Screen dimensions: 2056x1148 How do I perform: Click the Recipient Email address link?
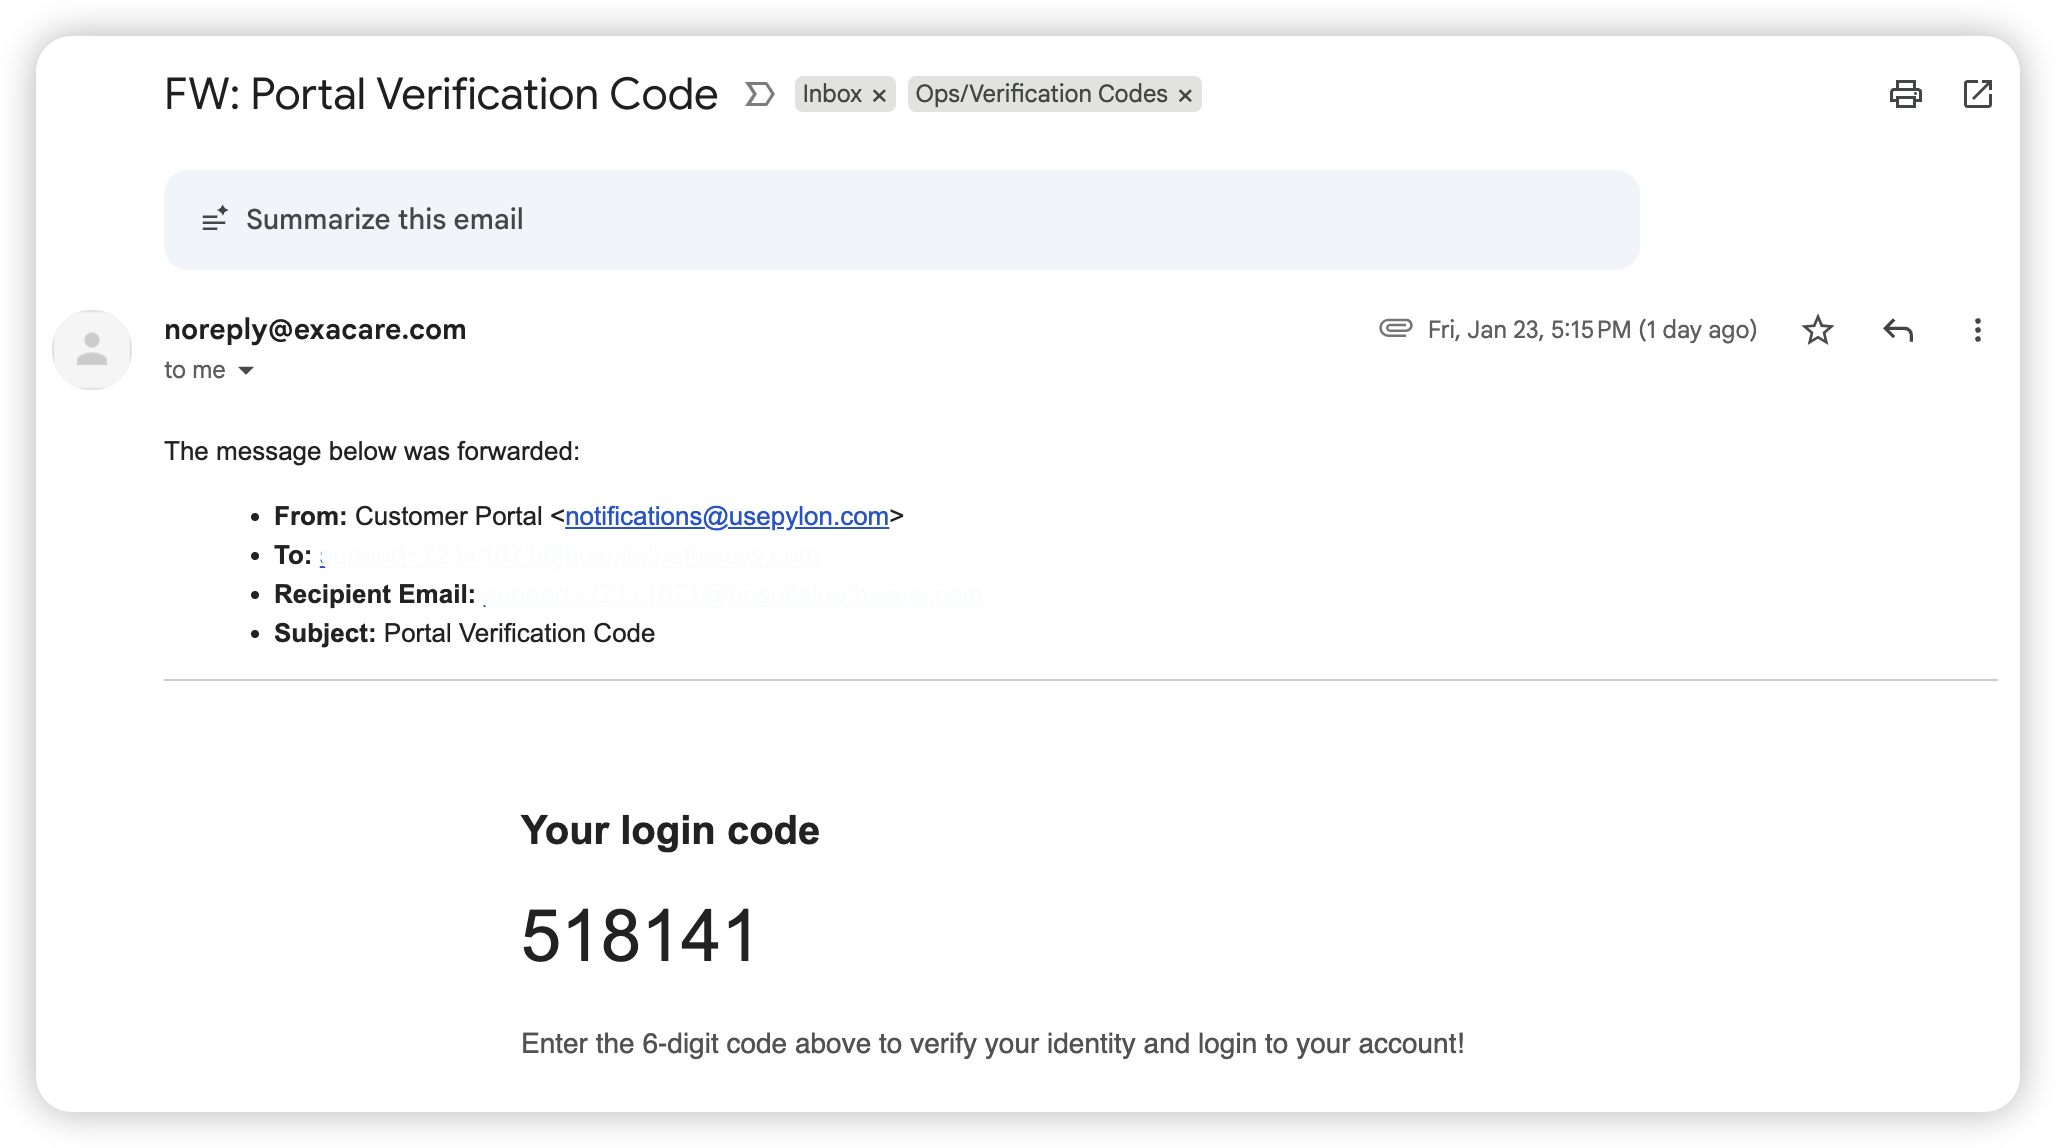click(x=733, y=594)
